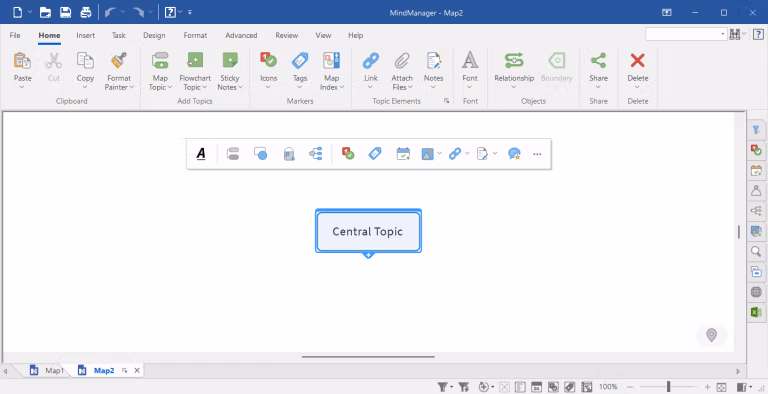Open the resources person pane in sidebar

[x=756, y=190]
